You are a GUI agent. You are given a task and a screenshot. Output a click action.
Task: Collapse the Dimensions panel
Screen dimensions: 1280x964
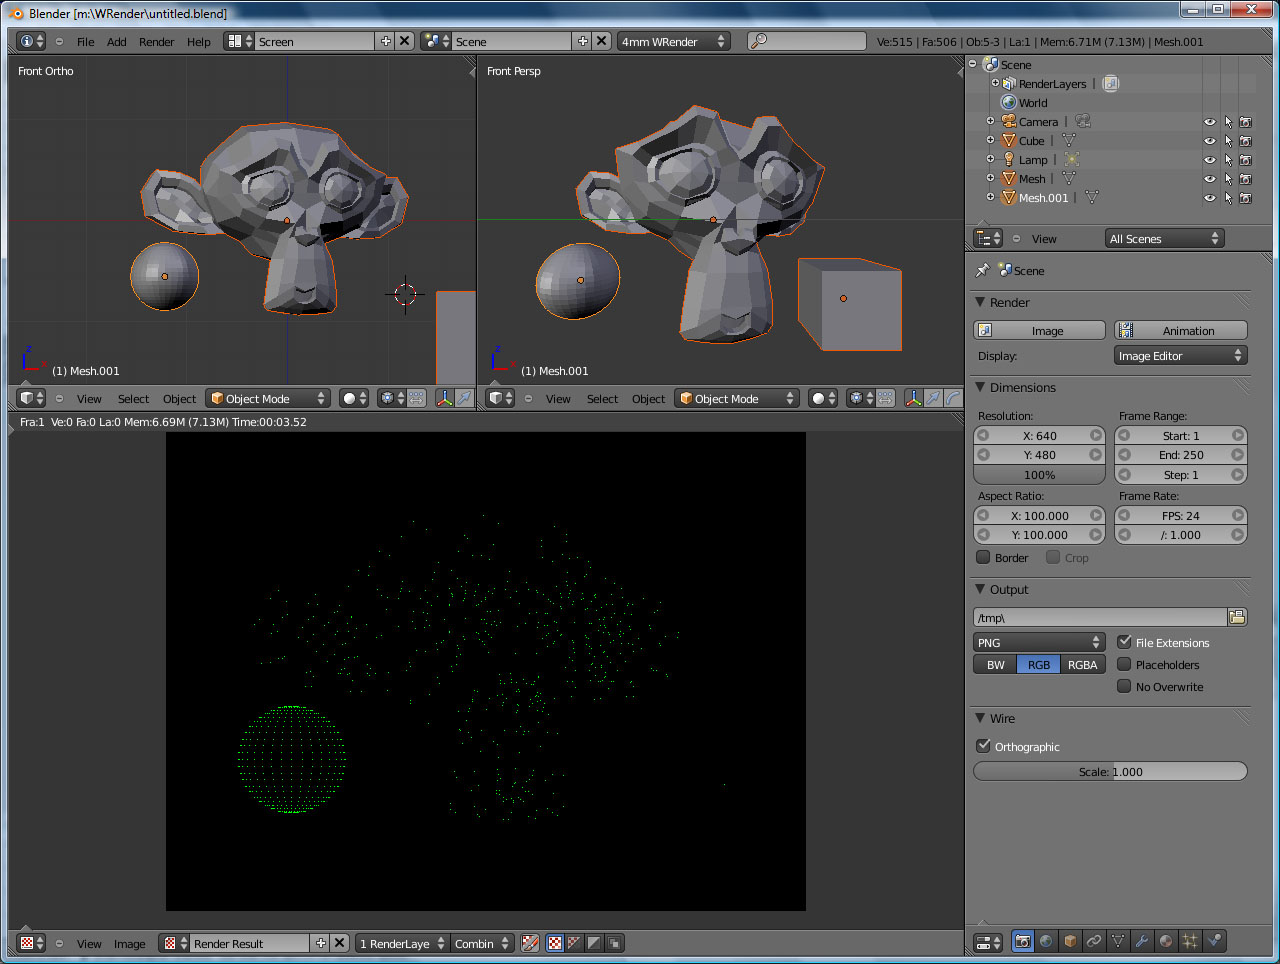click(980, 387)
